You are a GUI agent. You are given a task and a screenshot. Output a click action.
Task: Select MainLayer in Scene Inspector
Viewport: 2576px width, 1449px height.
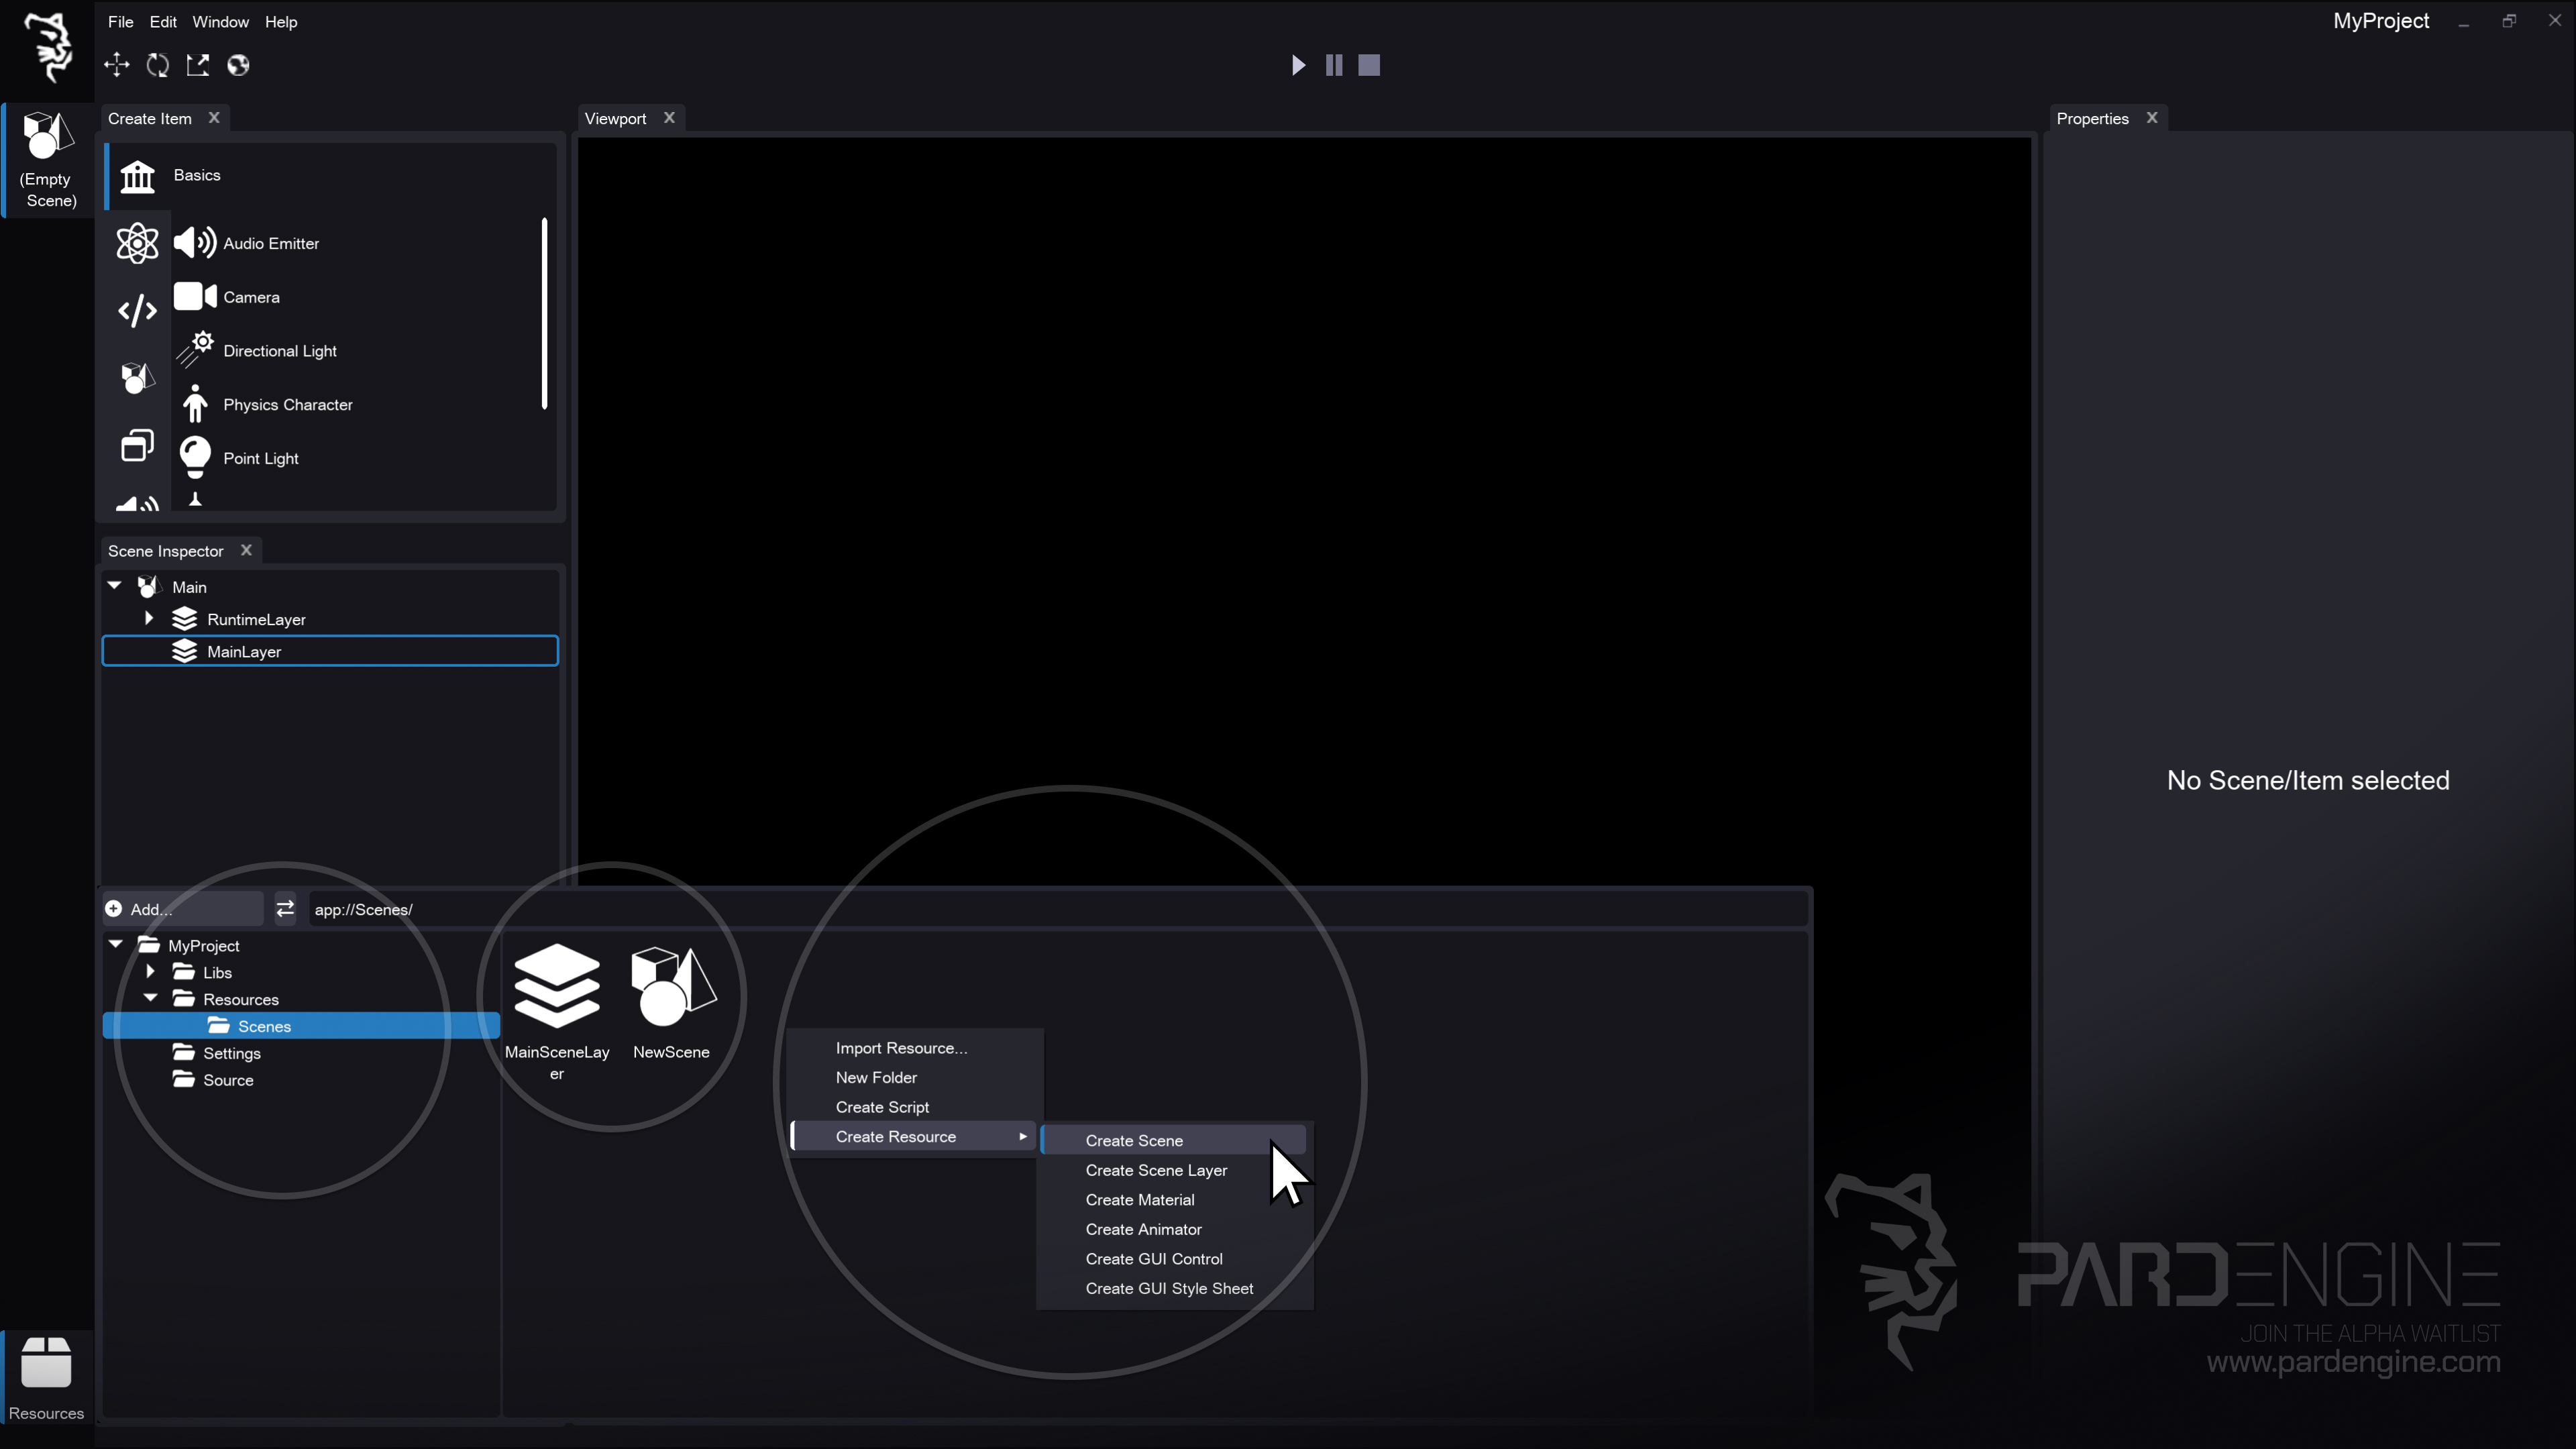[x=330, y=651]
